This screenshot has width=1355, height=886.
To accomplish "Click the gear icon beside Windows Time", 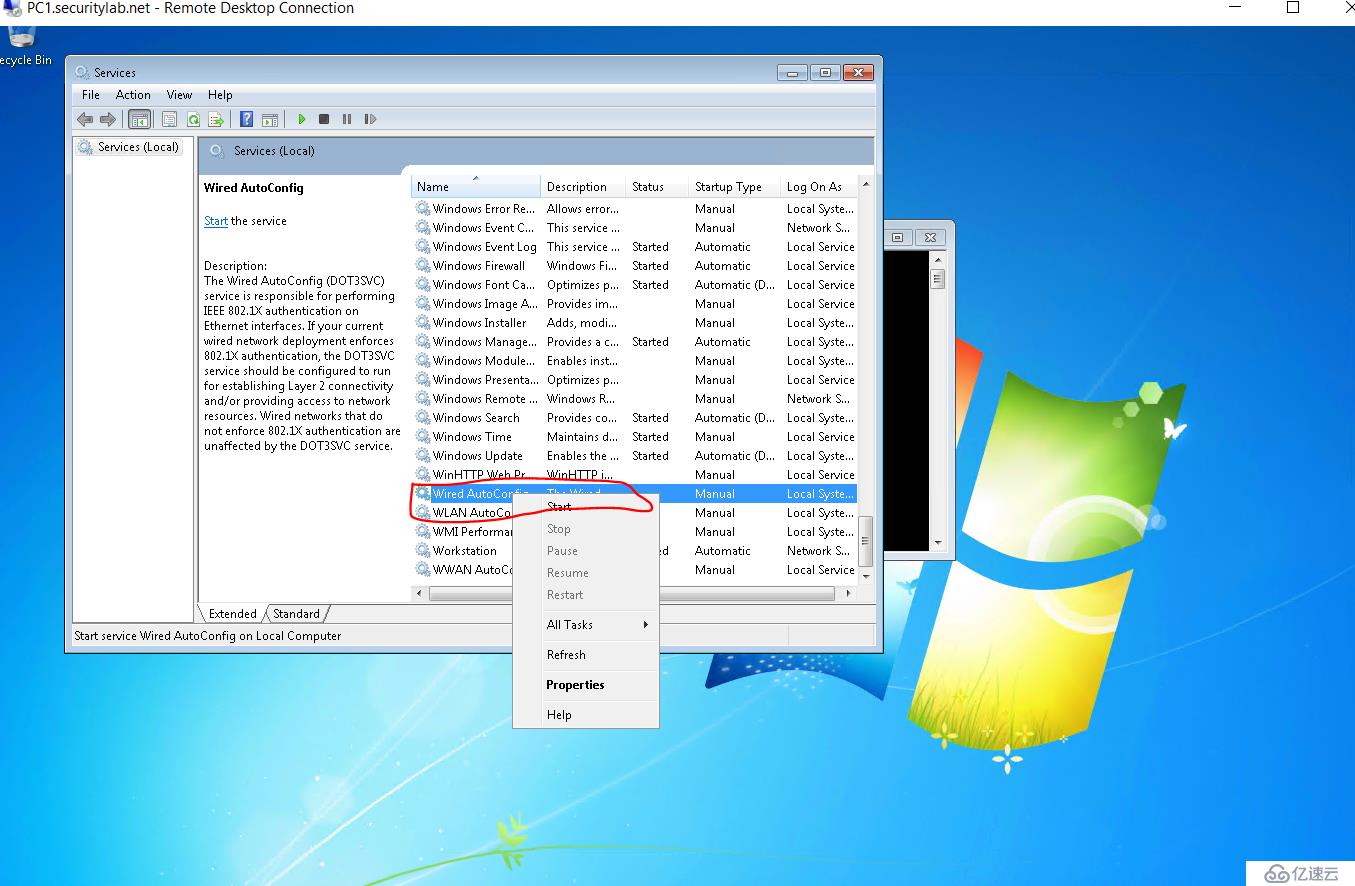I will (423, 437).
